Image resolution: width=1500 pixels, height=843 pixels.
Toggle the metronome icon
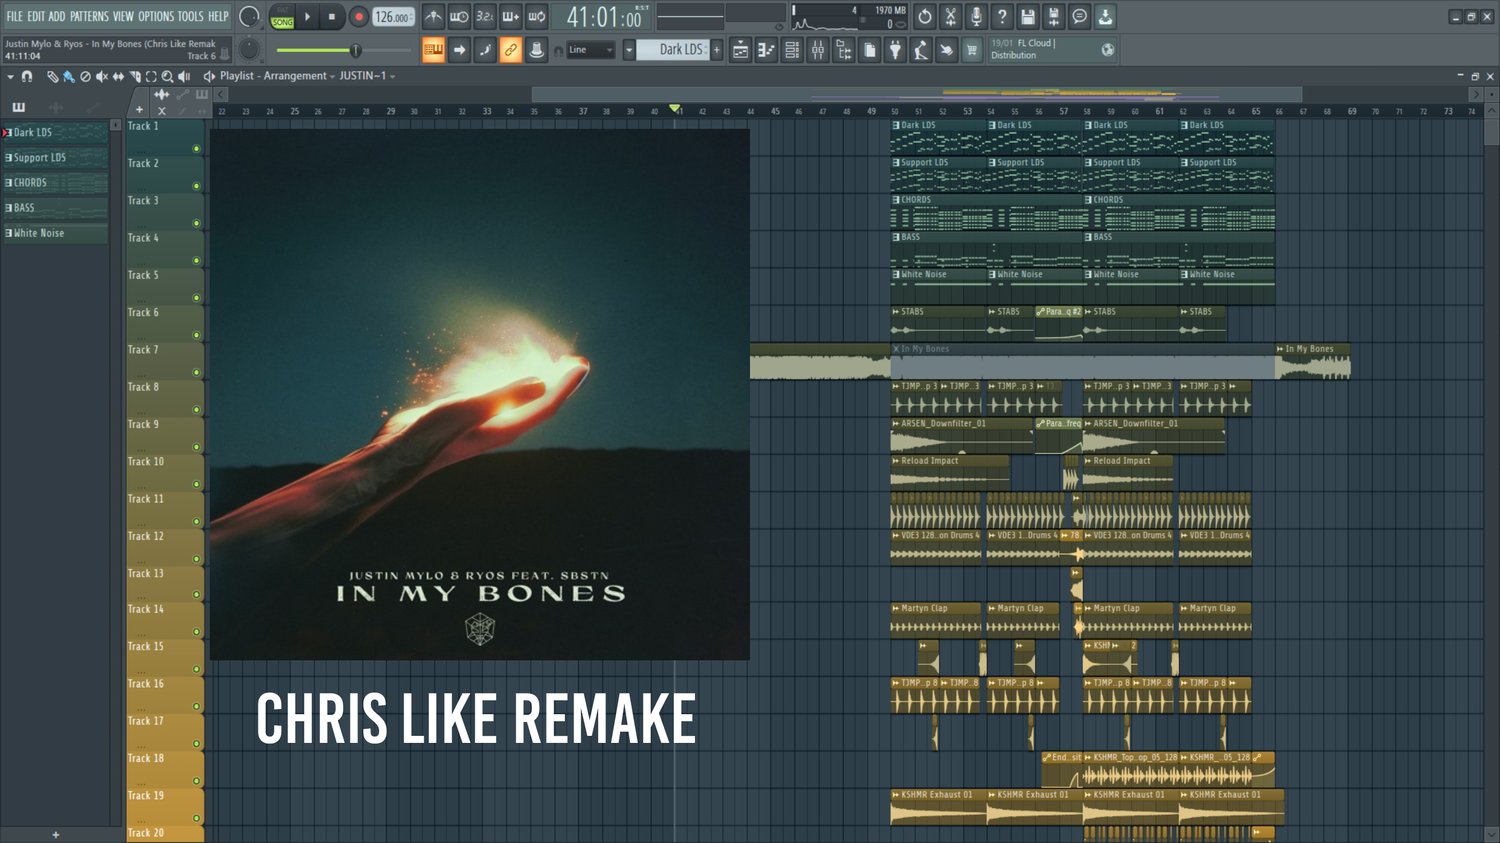pyautogui.click(x=433, y=17)
